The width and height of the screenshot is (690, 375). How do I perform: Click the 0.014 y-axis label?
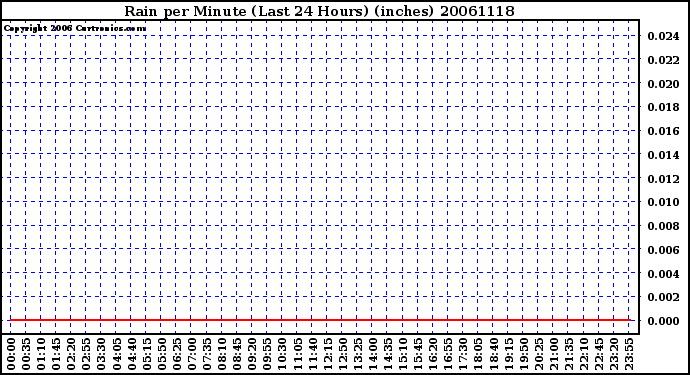663,155
